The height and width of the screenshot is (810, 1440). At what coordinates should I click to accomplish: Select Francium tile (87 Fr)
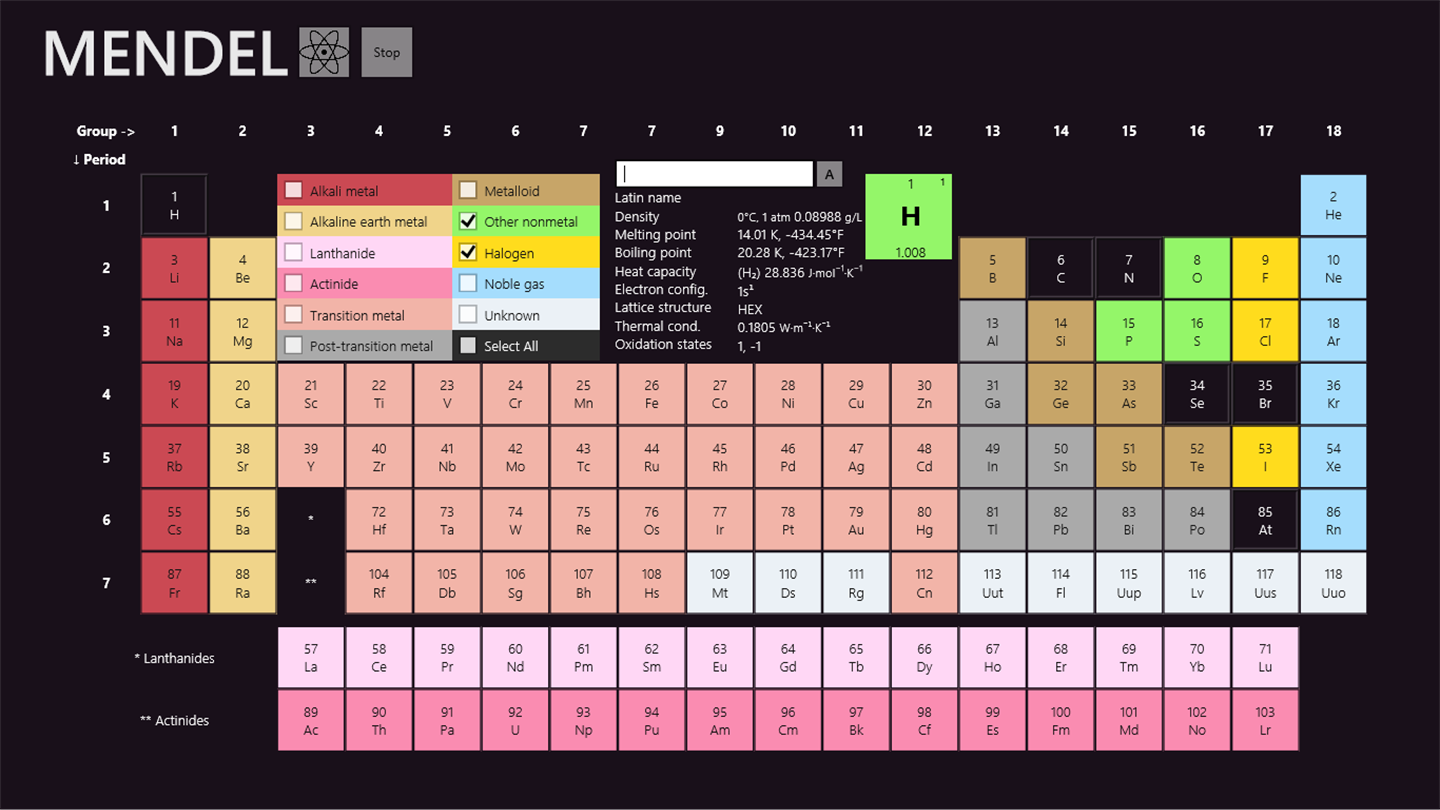pyautogui.click(x=174, y=583)
